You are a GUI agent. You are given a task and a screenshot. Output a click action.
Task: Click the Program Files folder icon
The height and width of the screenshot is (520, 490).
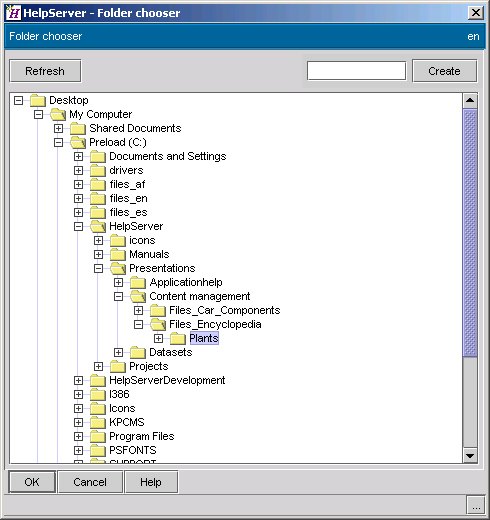tap(98, 436)
